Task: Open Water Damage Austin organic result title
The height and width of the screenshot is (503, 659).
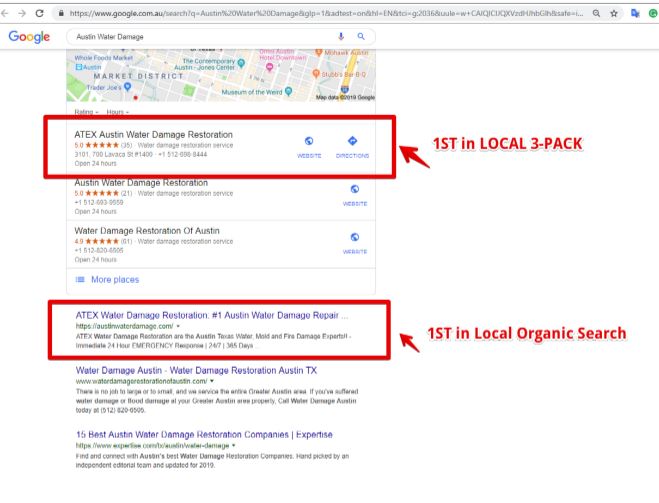Action: point(196,370)
